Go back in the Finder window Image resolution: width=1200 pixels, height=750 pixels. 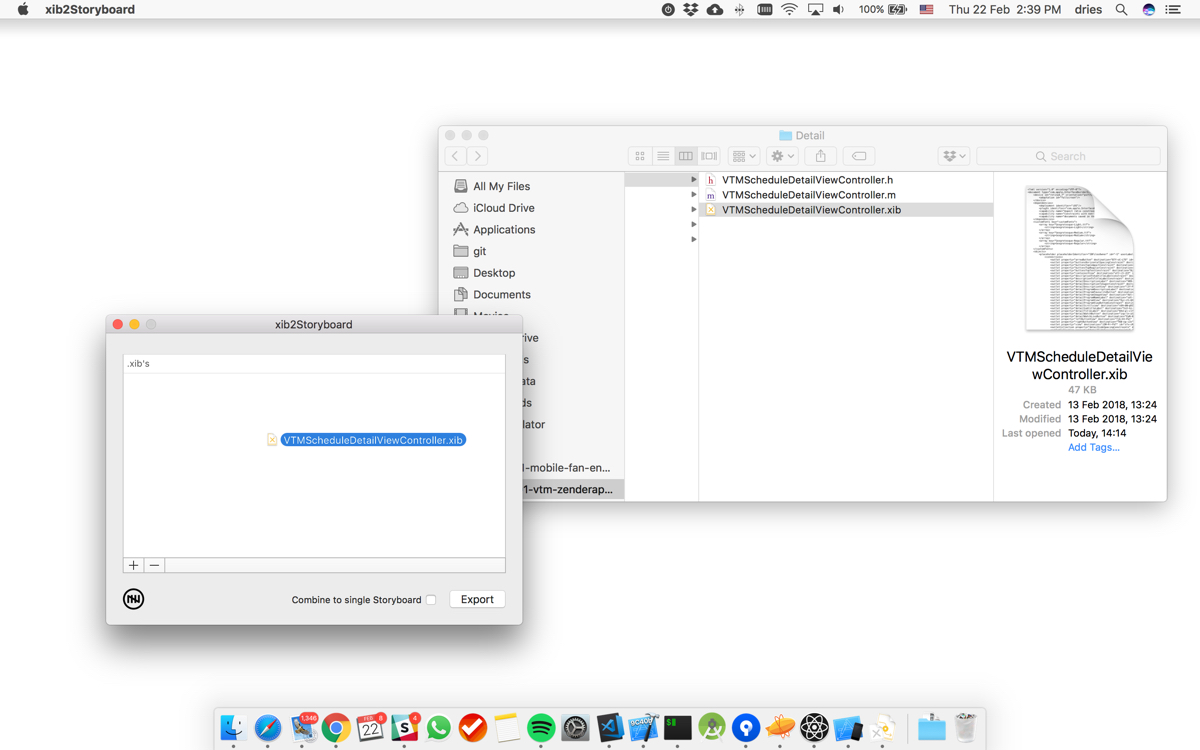pyautogui.click(x=455, y=156)
